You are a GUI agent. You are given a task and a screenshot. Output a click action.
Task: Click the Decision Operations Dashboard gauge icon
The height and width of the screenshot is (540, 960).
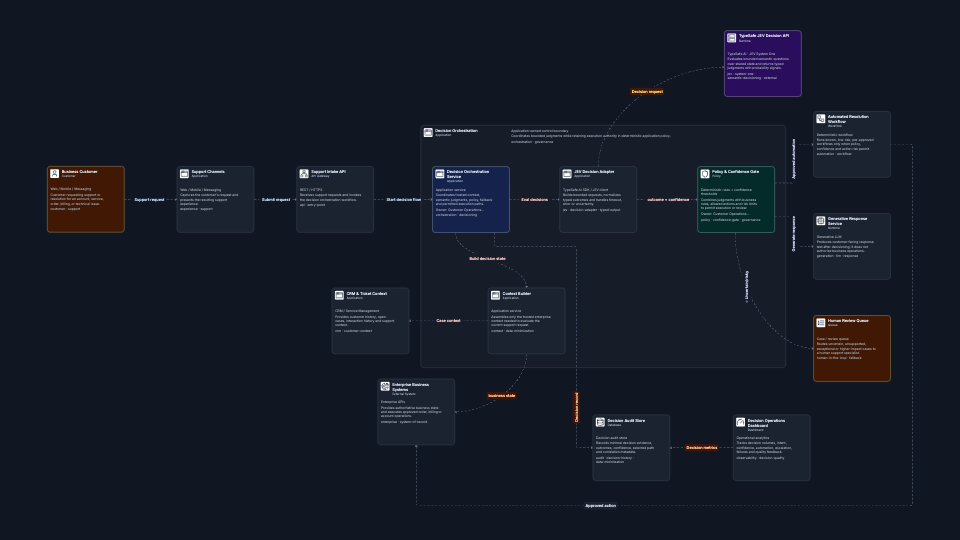tap(740, 422)
